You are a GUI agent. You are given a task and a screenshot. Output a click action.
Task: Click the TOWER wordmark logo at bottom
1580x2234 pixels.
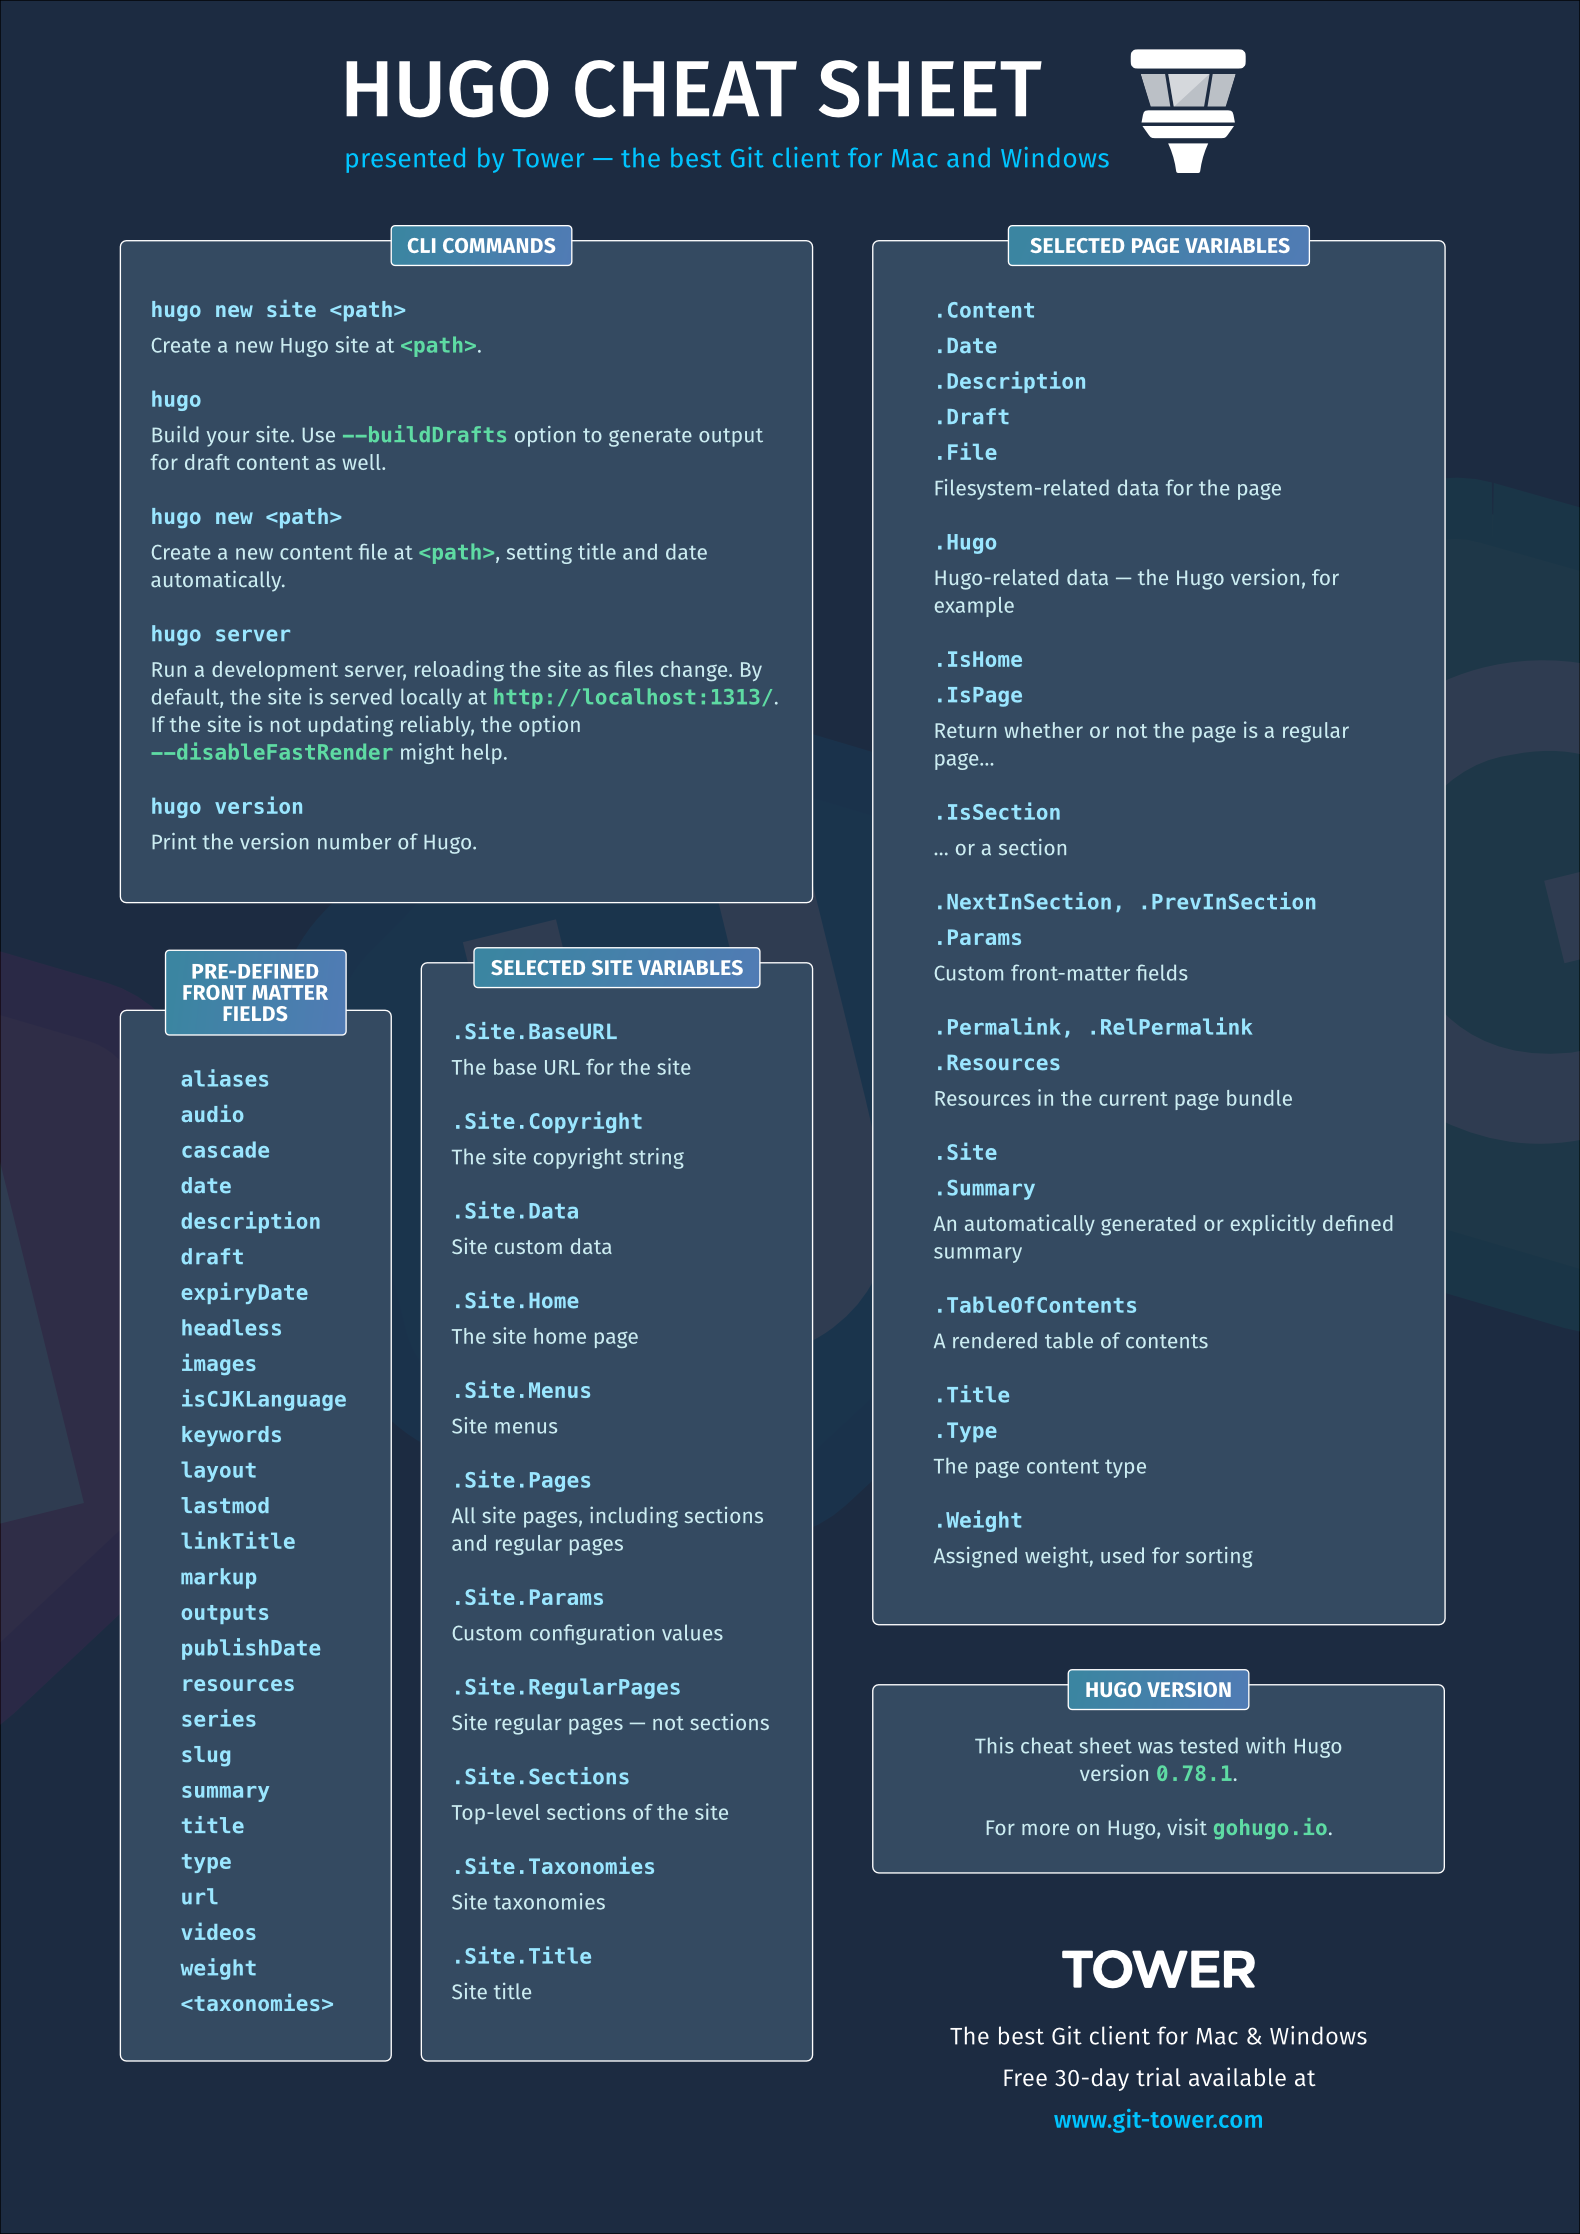click(1158, 1969)
